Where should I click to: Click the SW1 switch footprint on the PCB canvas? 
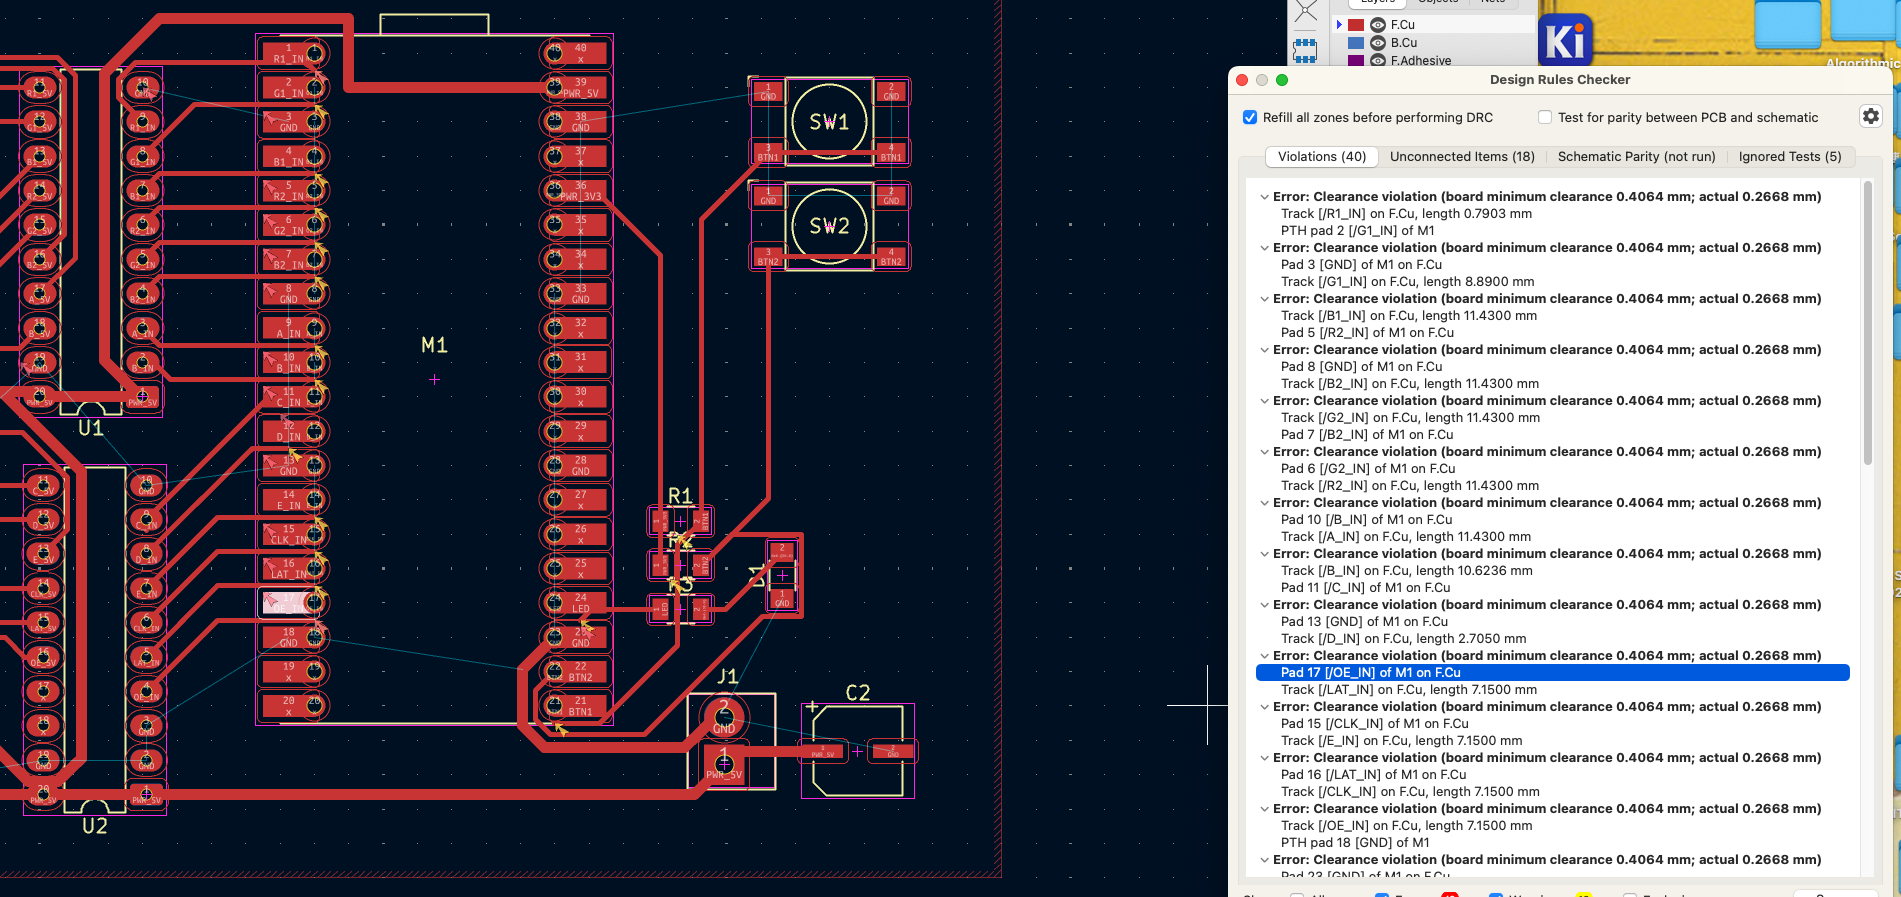pos(829,122)
